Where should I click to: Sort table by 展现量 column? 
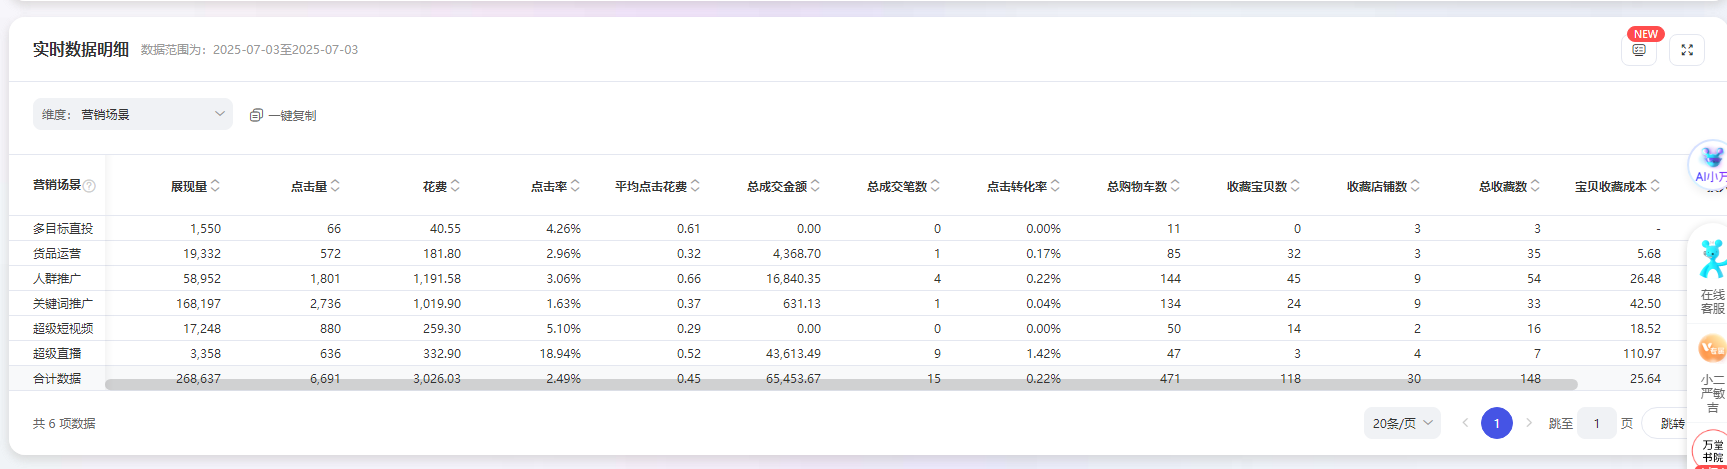215,186
